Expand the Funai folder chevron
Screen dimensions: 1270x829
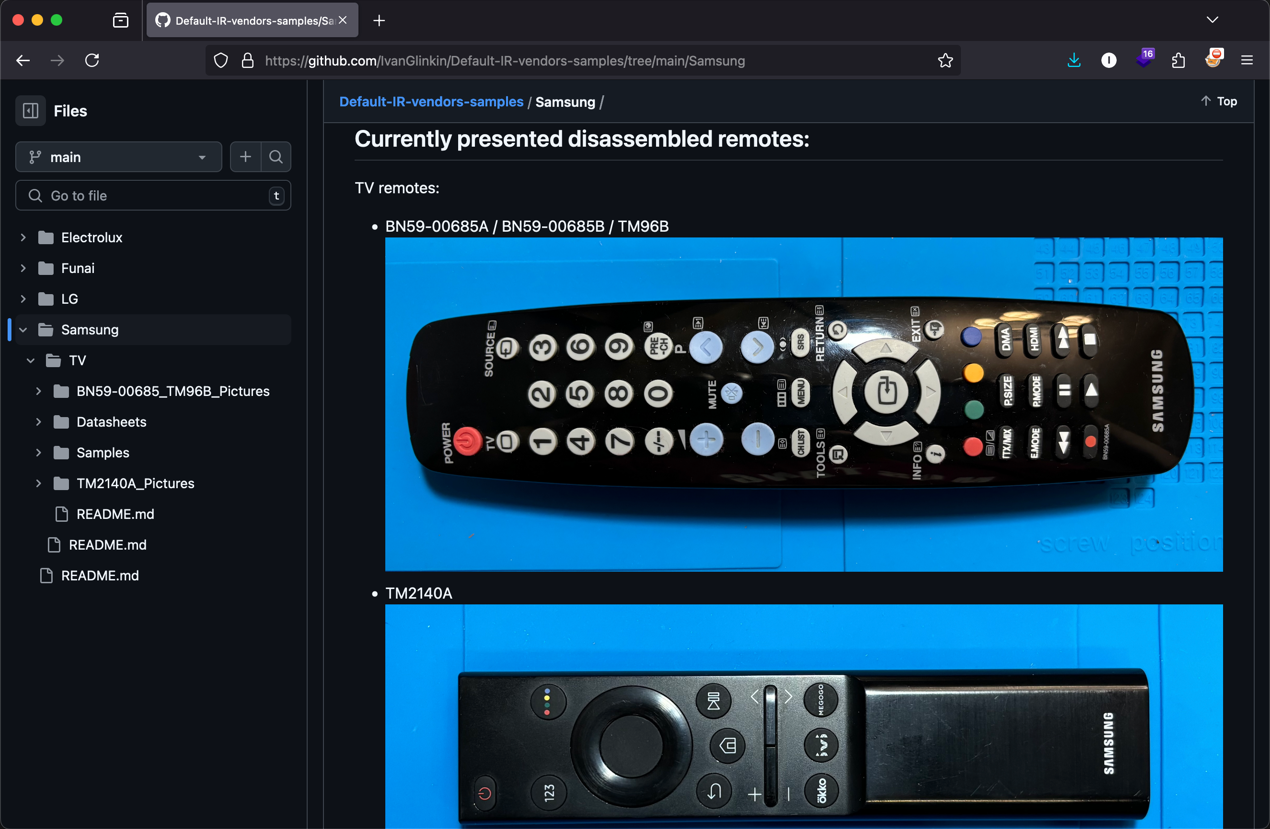(23, 268)
